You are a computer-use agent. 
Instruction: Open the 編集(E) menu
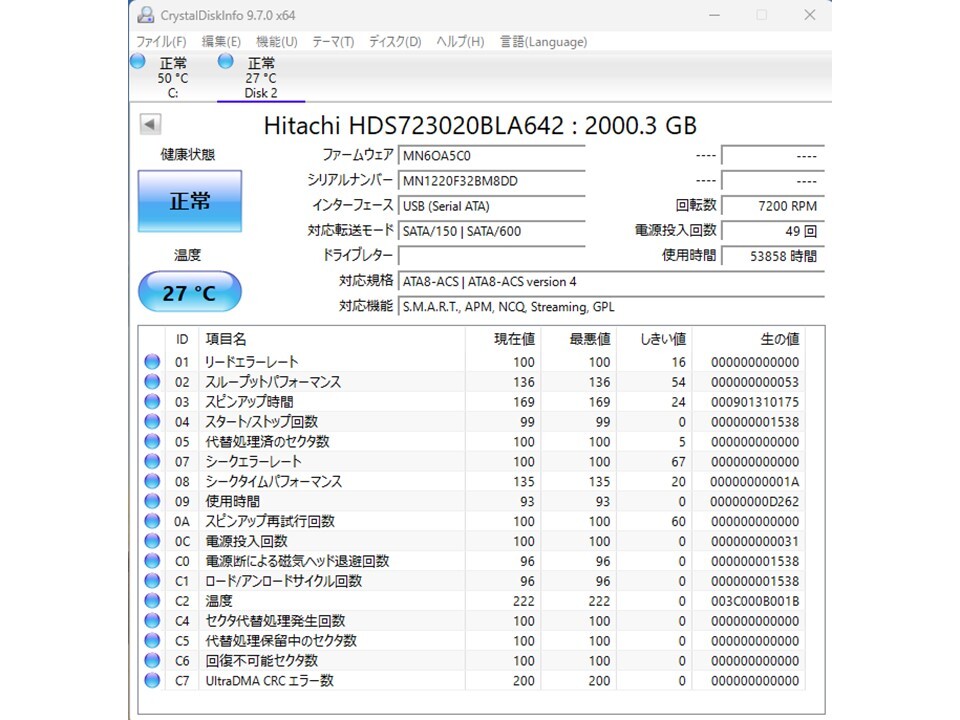pos(221,42)
